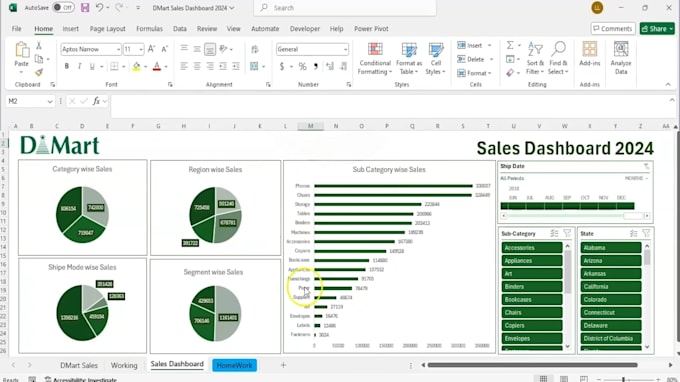Undo the last action
The width and height of the screenshot is (680, 382).
[x=99, y=8]
